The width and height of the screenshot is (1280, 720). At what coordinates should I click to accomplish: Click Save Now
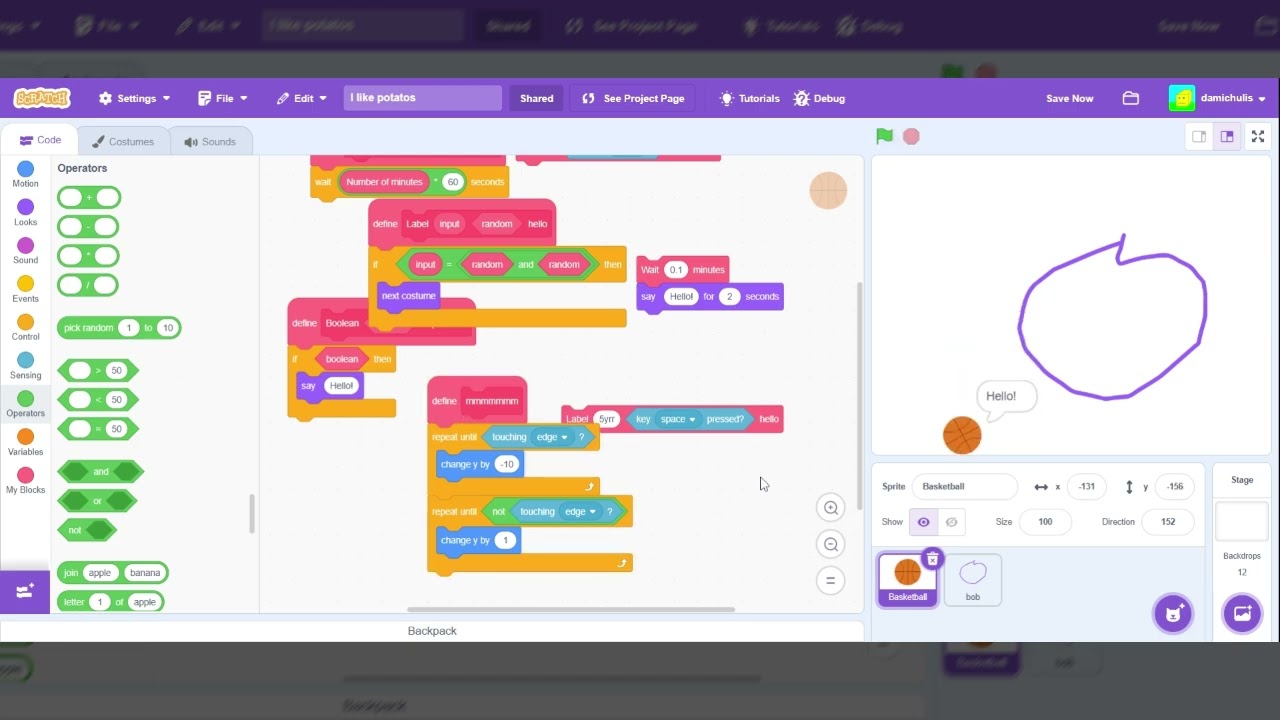click(1069, 98)
